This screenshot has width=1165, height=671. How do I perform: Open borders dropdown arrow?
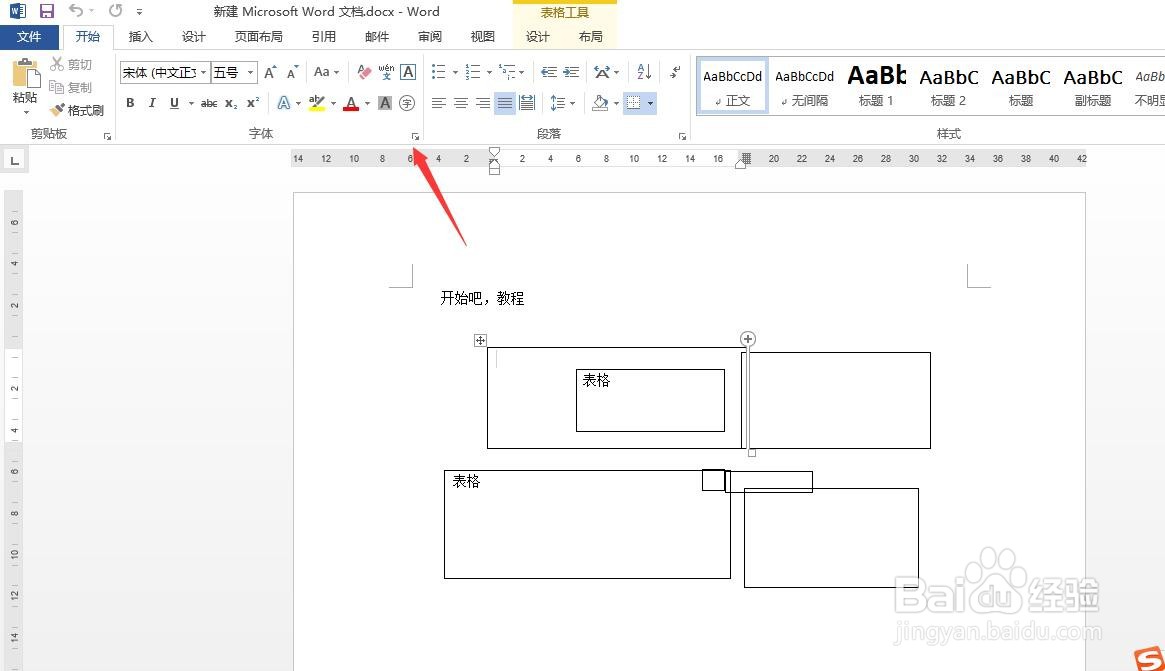coord(650,103)
